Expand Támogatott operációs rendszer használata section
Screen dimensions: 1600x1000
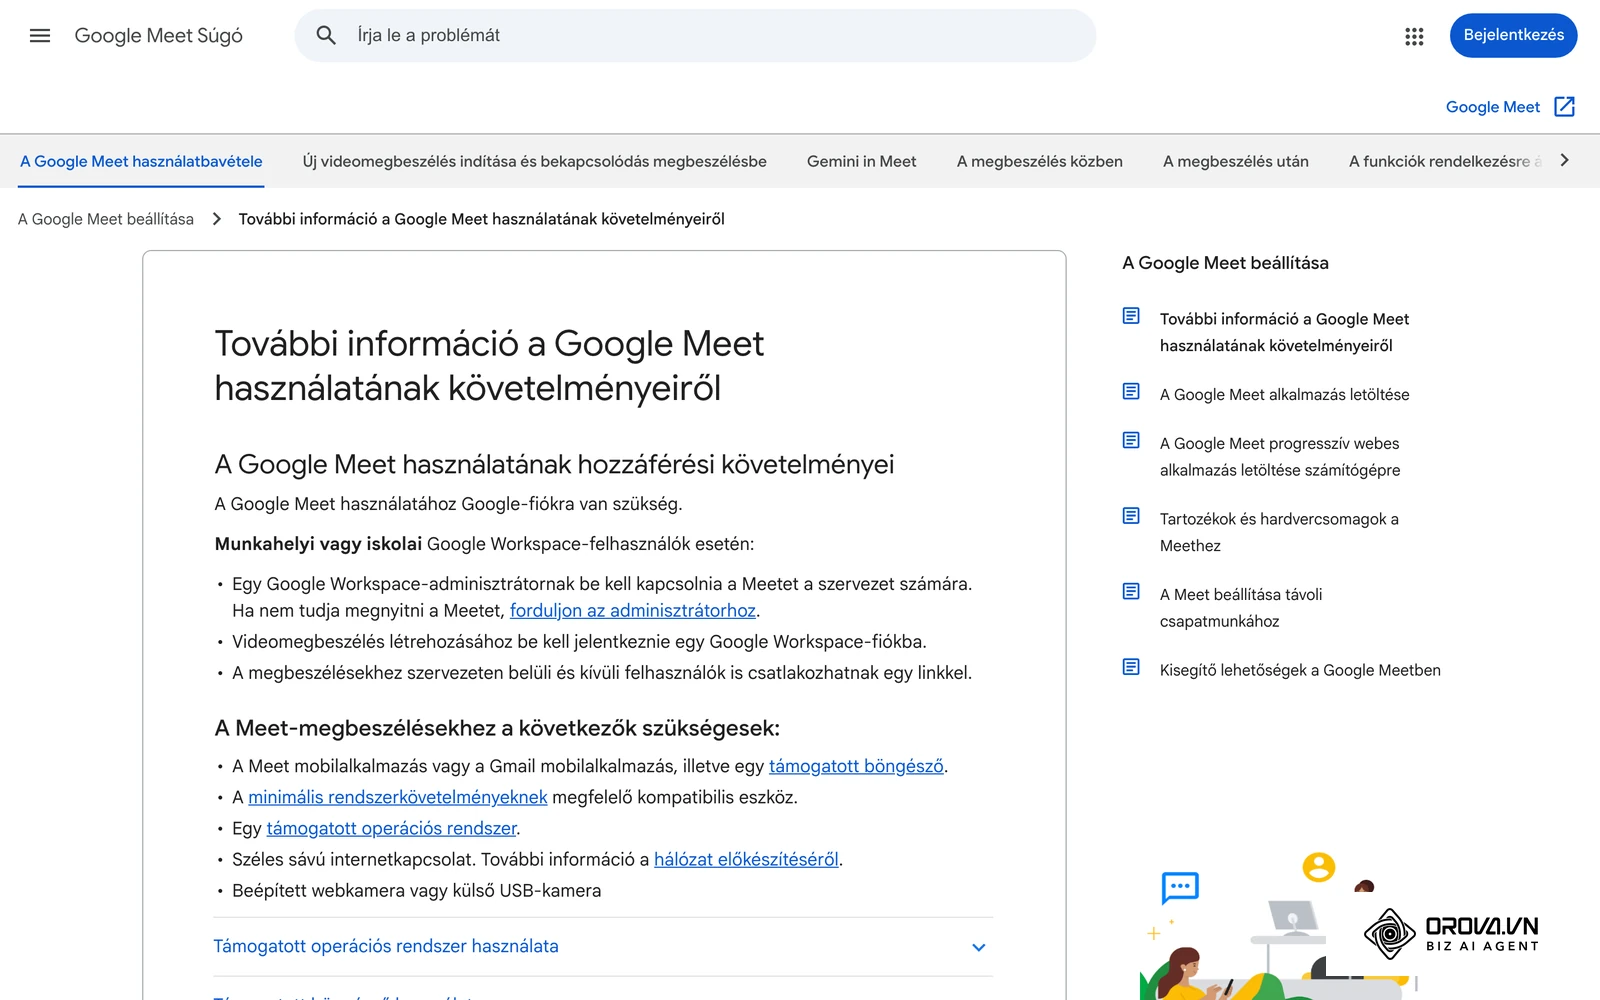(x=602, y=947)
